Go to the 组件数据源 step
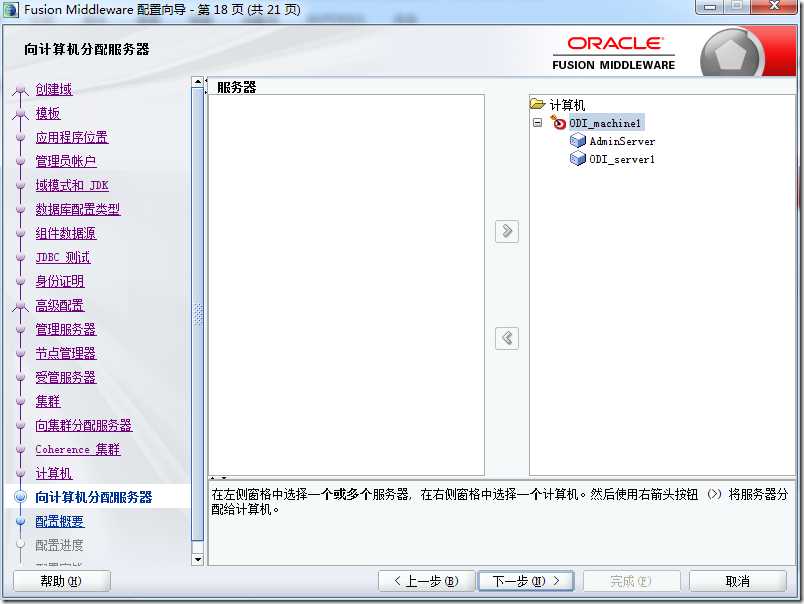Screen dimensions: 804x604 coord(66,233)
